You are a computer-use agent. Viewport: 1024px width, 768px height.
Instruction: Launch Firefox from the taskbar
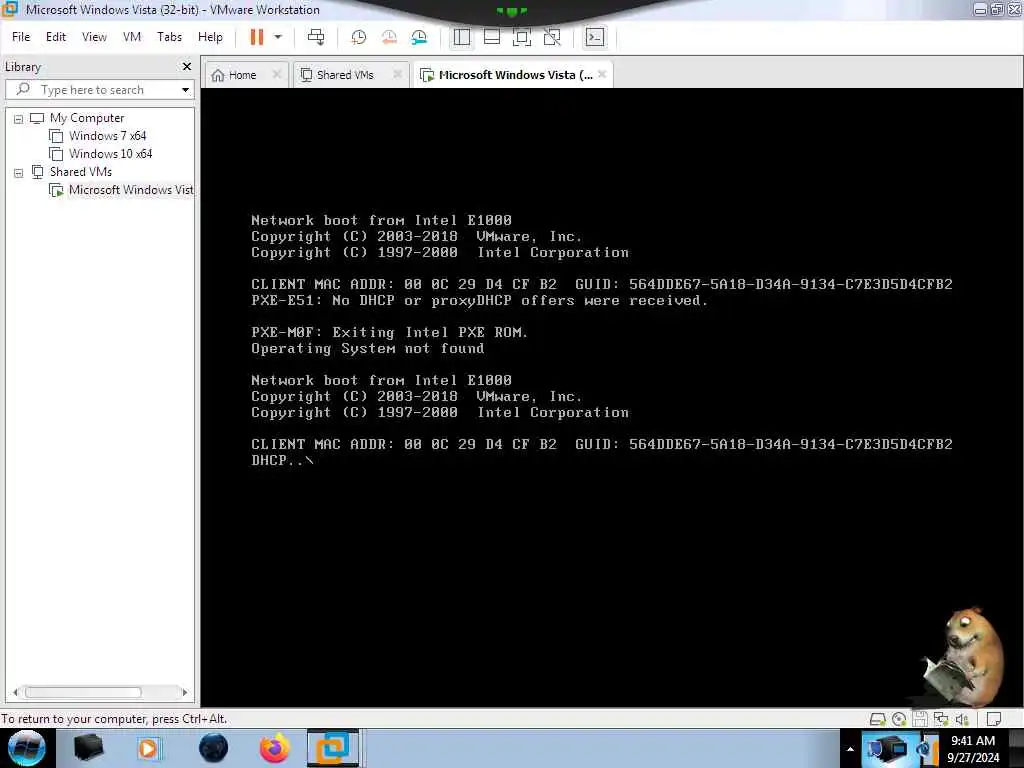pyautogui.click(x=274, y=748)
